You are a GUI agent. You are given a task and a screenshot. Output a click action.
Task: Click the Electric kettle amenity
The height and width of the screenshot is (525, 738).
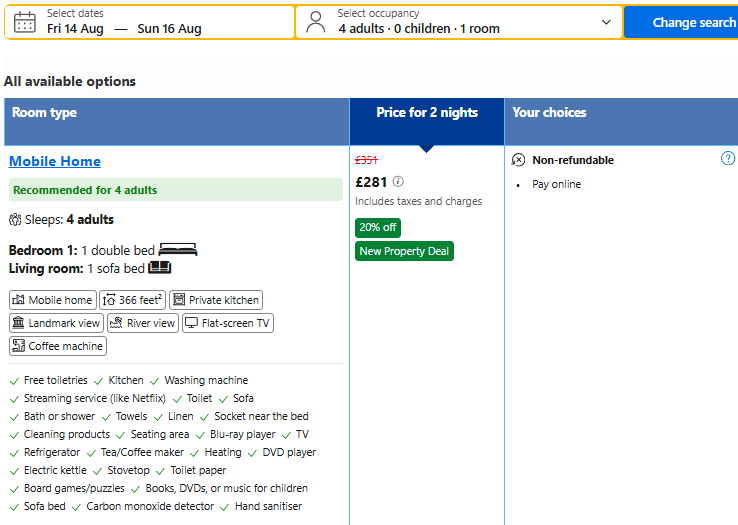[55, 470]
